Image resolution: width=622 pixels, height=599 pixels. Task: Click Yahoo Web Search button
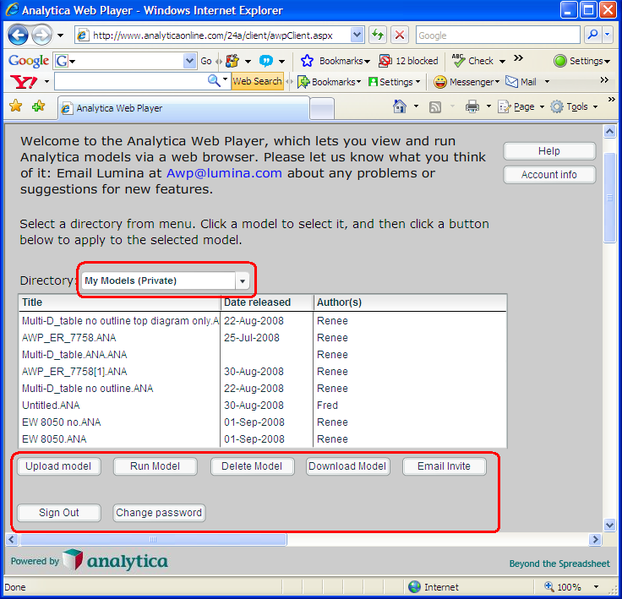click(x=257, y=81)
